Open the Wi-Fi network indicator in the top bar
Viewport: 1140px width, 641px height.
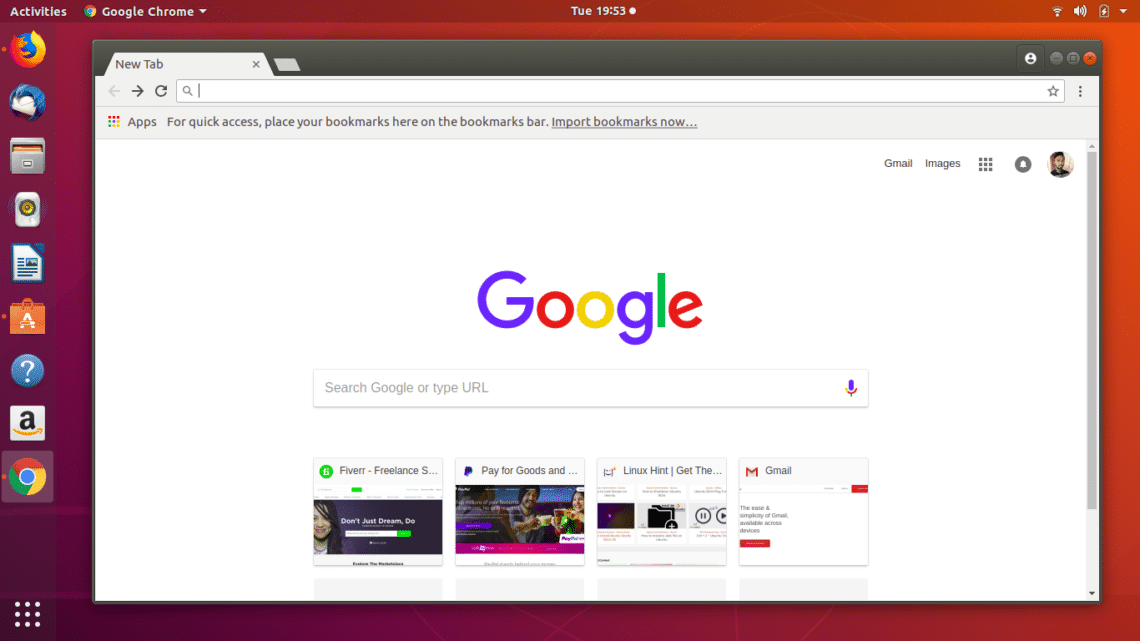[x=1057, y=11]
